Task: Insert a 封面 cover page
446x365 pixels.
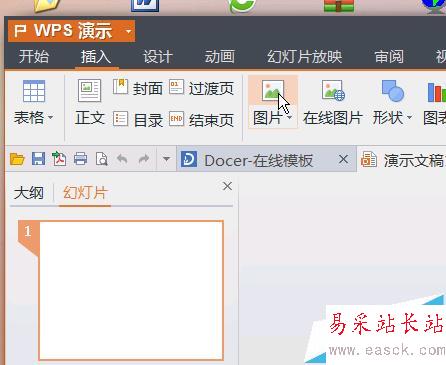Action: pyautogui.click(x=138, y=88)
